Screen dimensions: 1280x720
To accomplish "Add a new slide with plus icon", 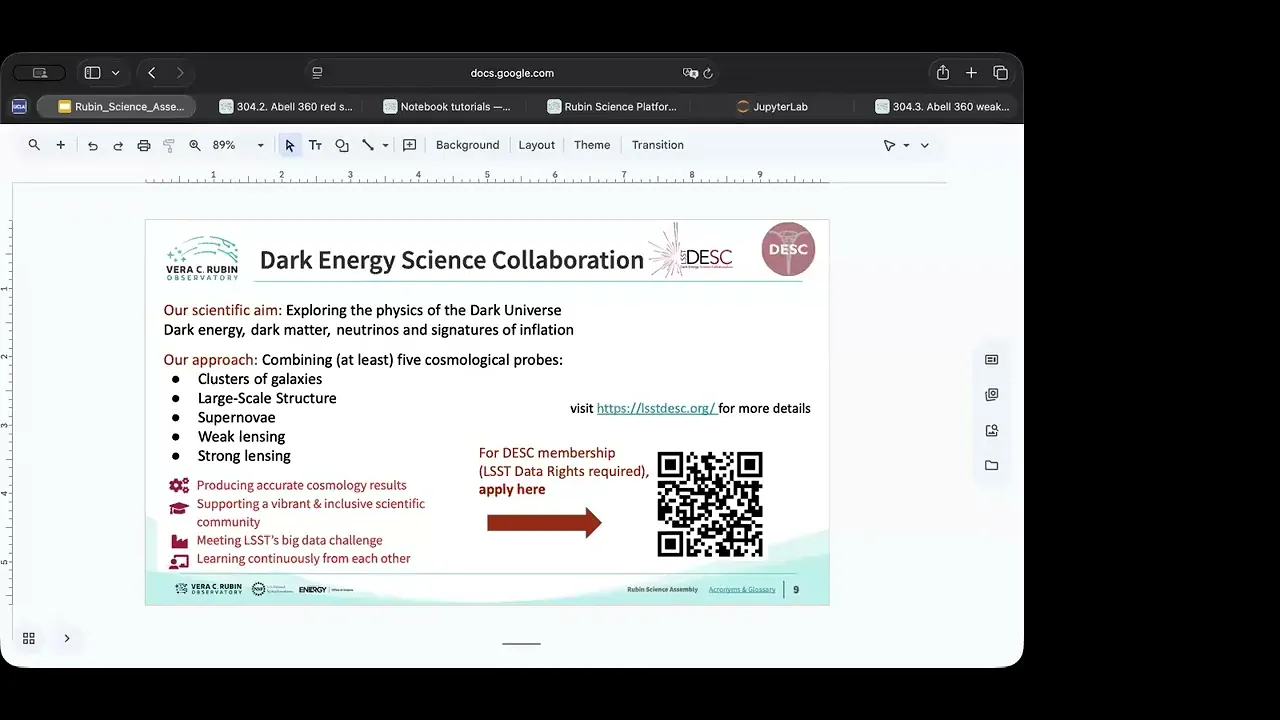I will coord(60,145).
